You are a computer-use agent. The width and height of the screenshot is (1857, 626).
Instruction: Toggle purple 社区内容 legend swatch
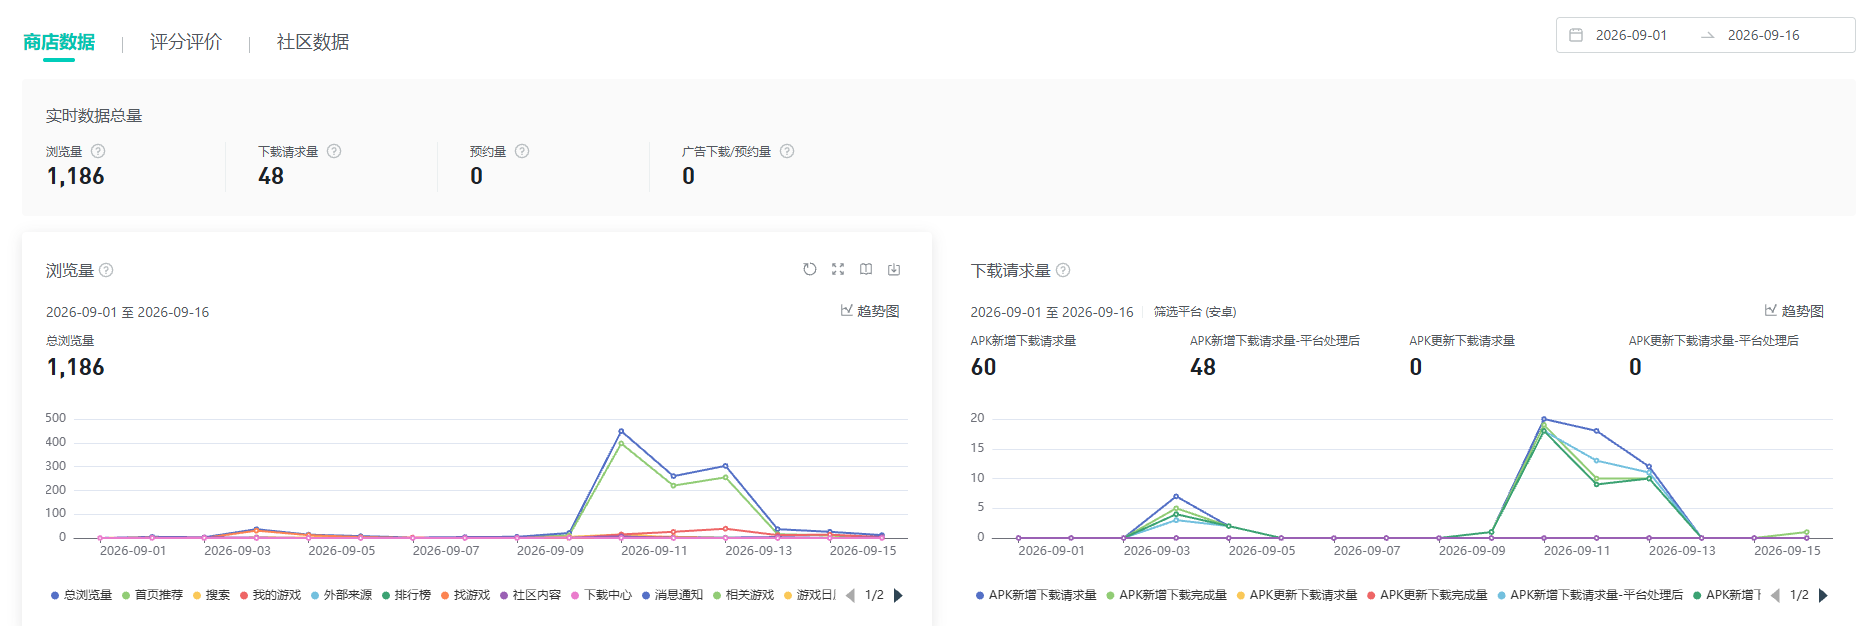pyautogui.click(x=504, y=595)
